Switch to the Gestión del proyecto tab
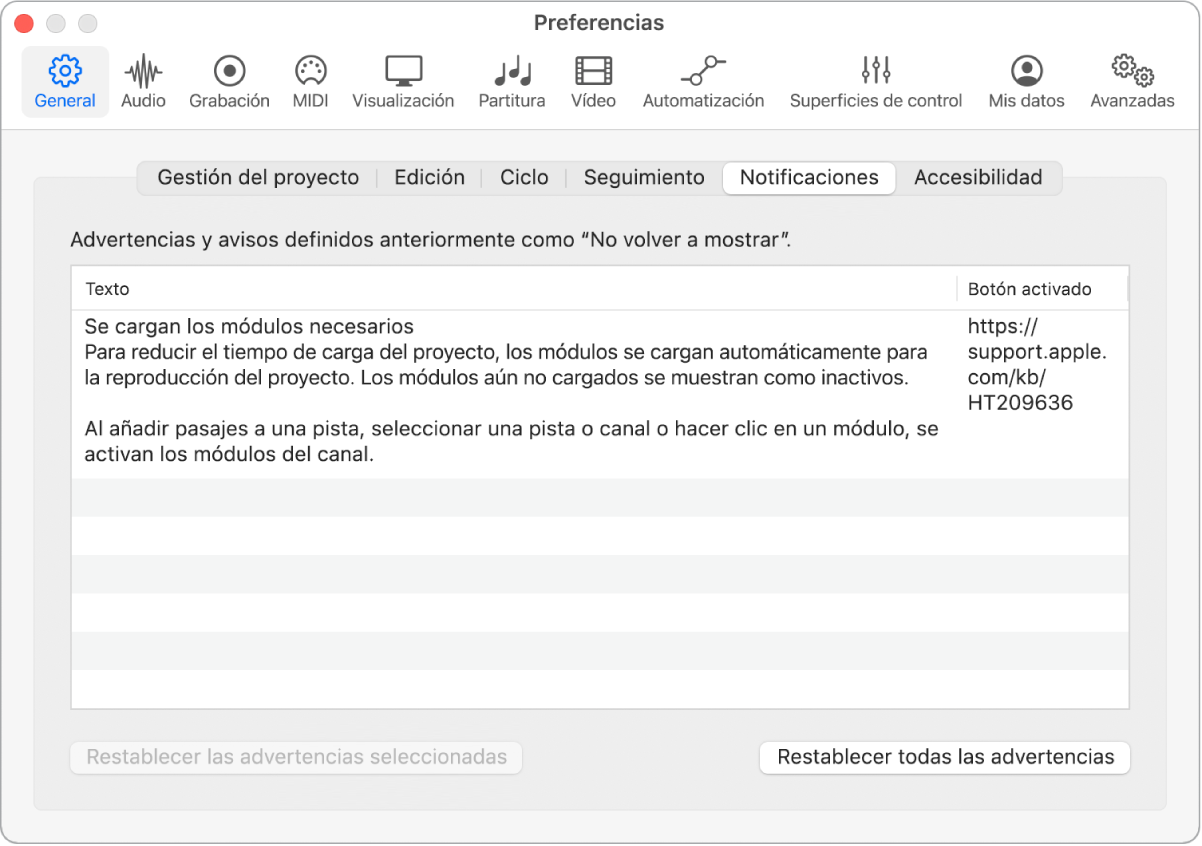1202x846 pixels. click(x=257, y=177)
